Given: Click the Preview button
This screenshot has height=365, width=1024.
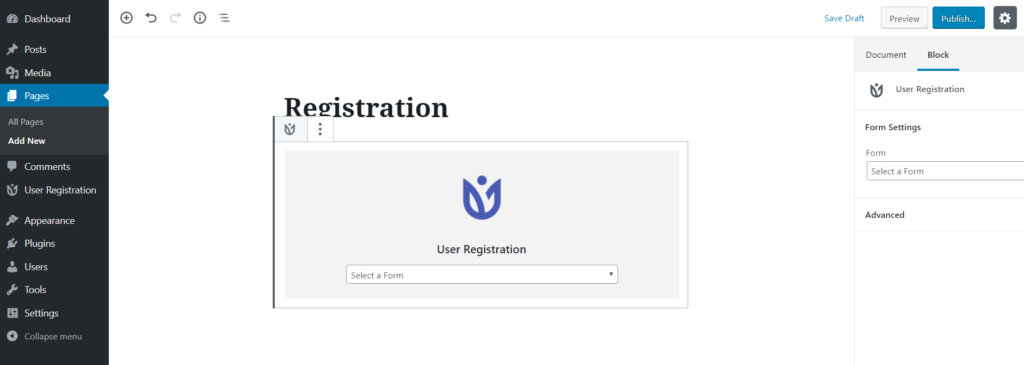Looking at the screenshot, I should [x=904, y=18].
